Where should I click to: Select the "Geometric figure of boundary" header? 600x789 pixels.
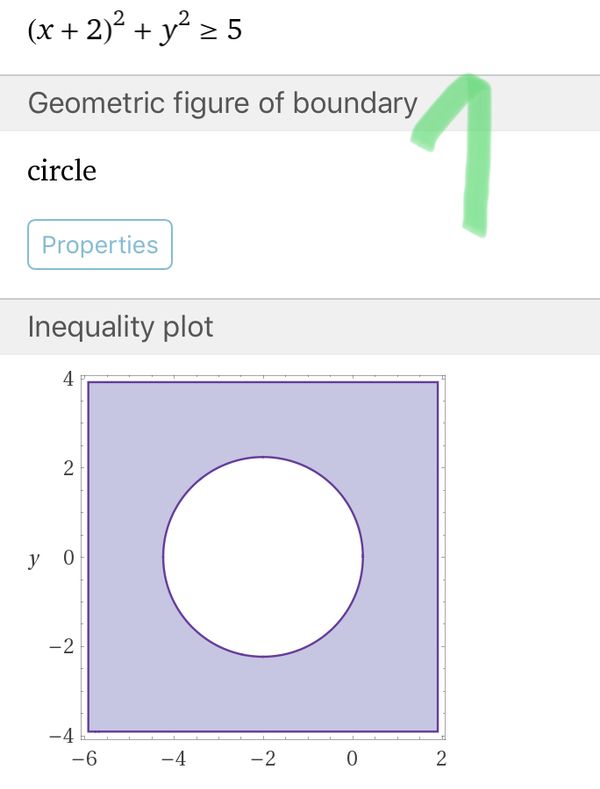(222, 103)
